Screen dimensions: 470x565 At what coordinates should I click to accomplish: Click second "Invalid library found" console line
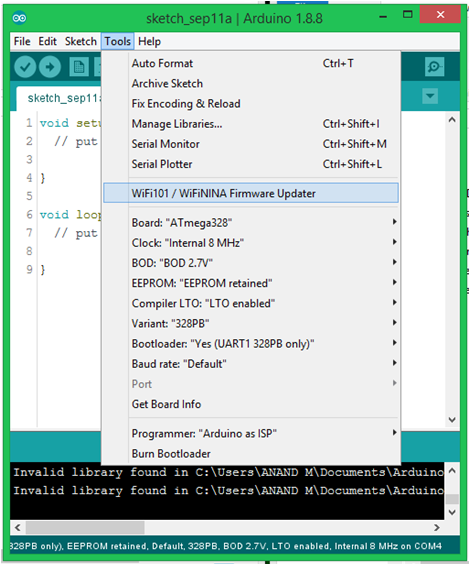(x=229, y=491)
